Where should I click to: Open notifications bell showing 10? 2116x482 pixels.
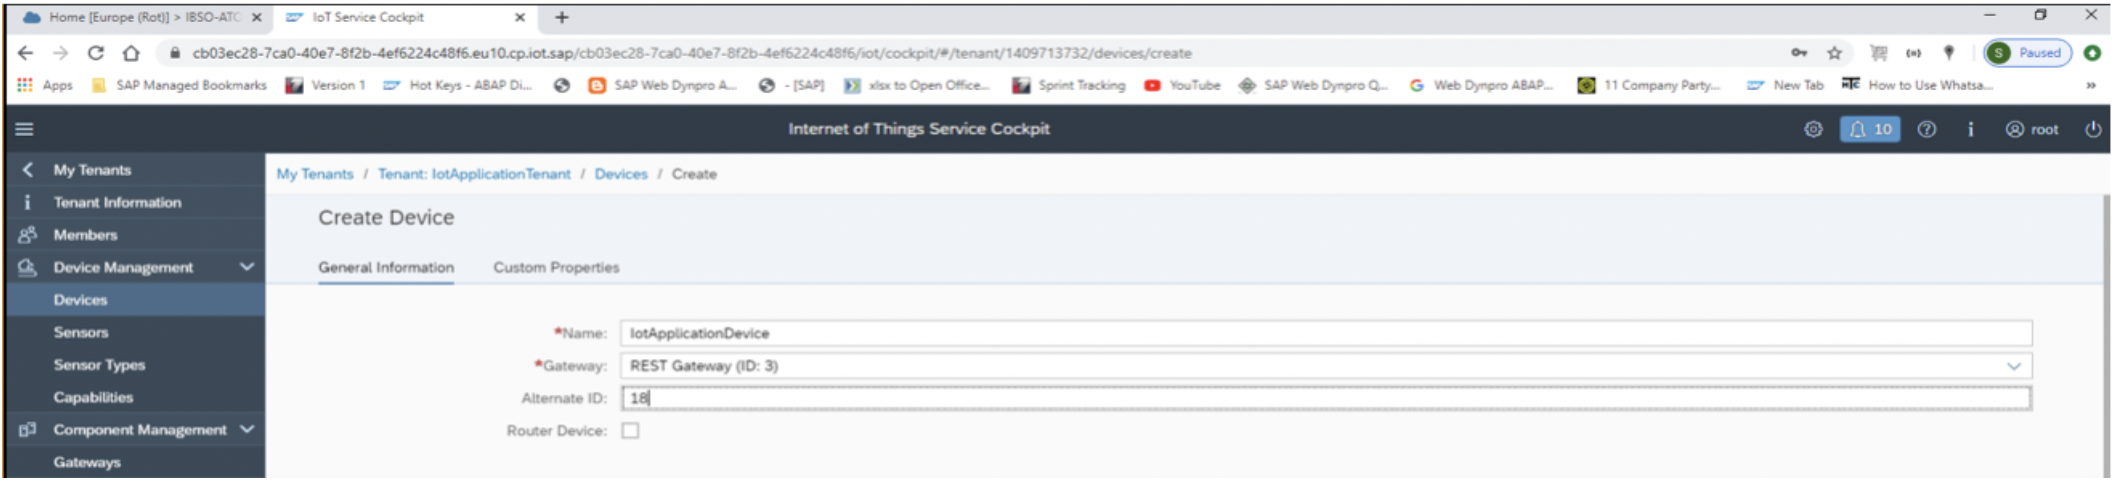tap(1869, 129)
